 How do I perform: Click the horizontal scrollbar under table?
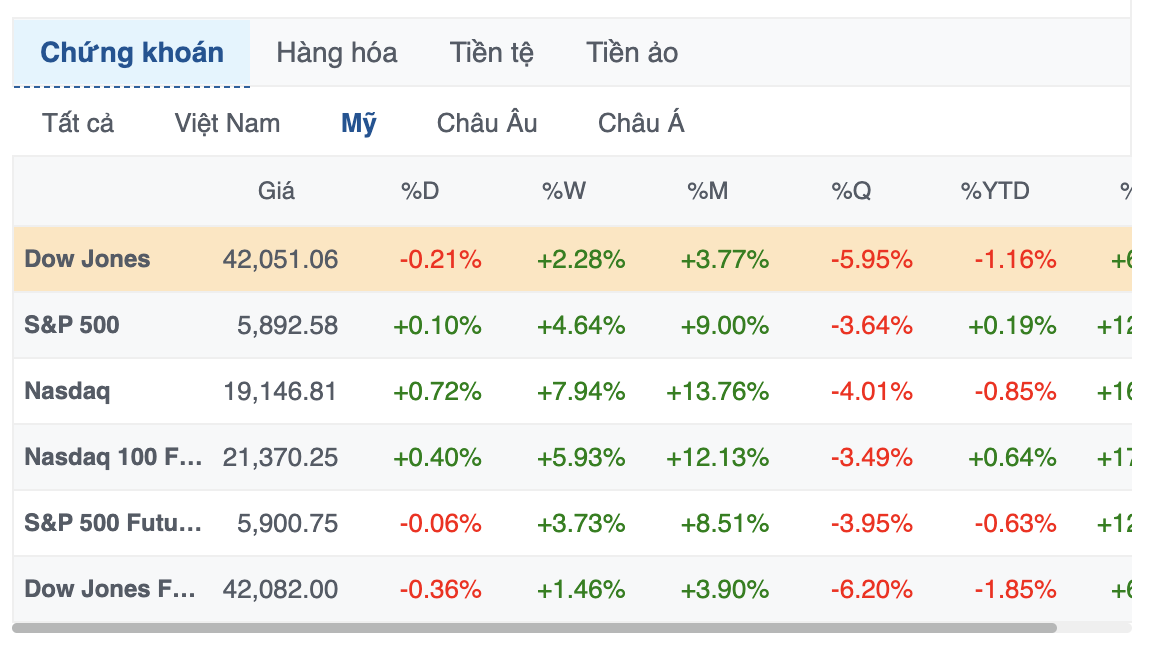pos(534,629)
